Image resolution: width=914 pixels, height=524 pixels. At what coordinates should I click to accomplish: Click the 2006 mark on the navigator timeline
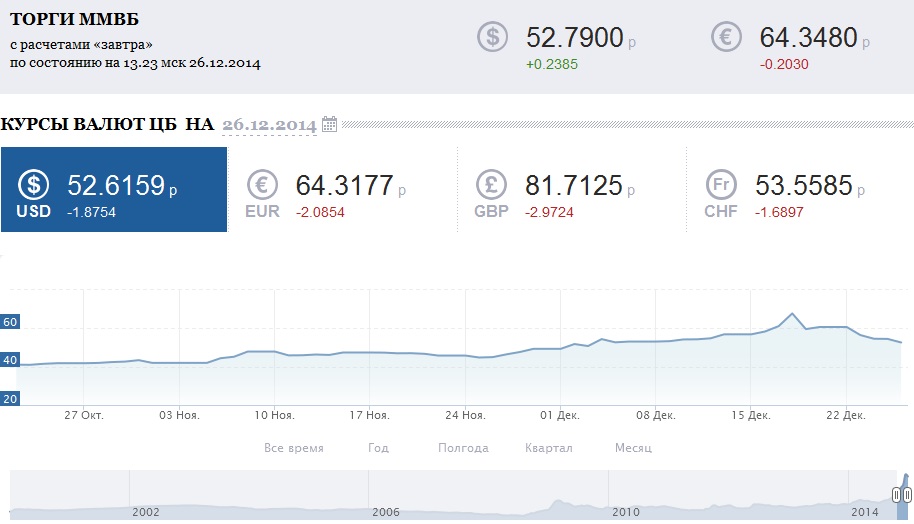tap(386, 512)
